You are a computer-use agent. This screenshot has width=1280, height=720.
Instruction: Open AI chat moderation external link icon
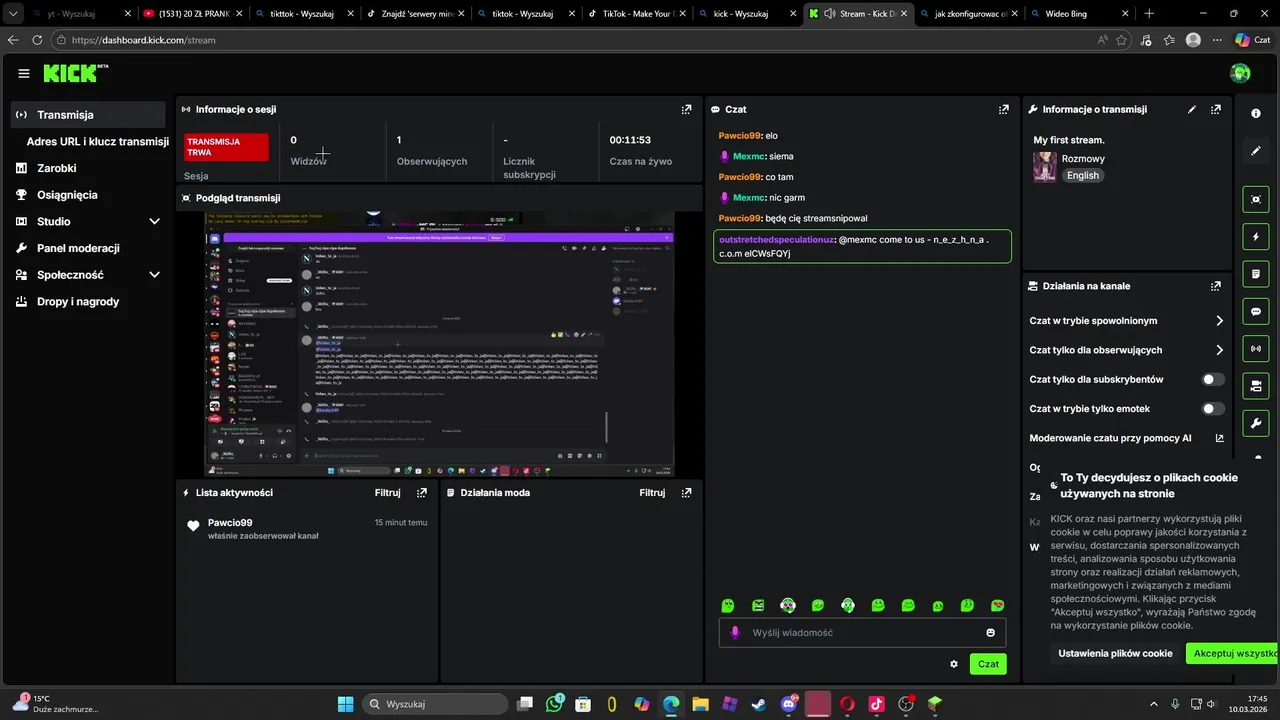[x=1219, y=438]
